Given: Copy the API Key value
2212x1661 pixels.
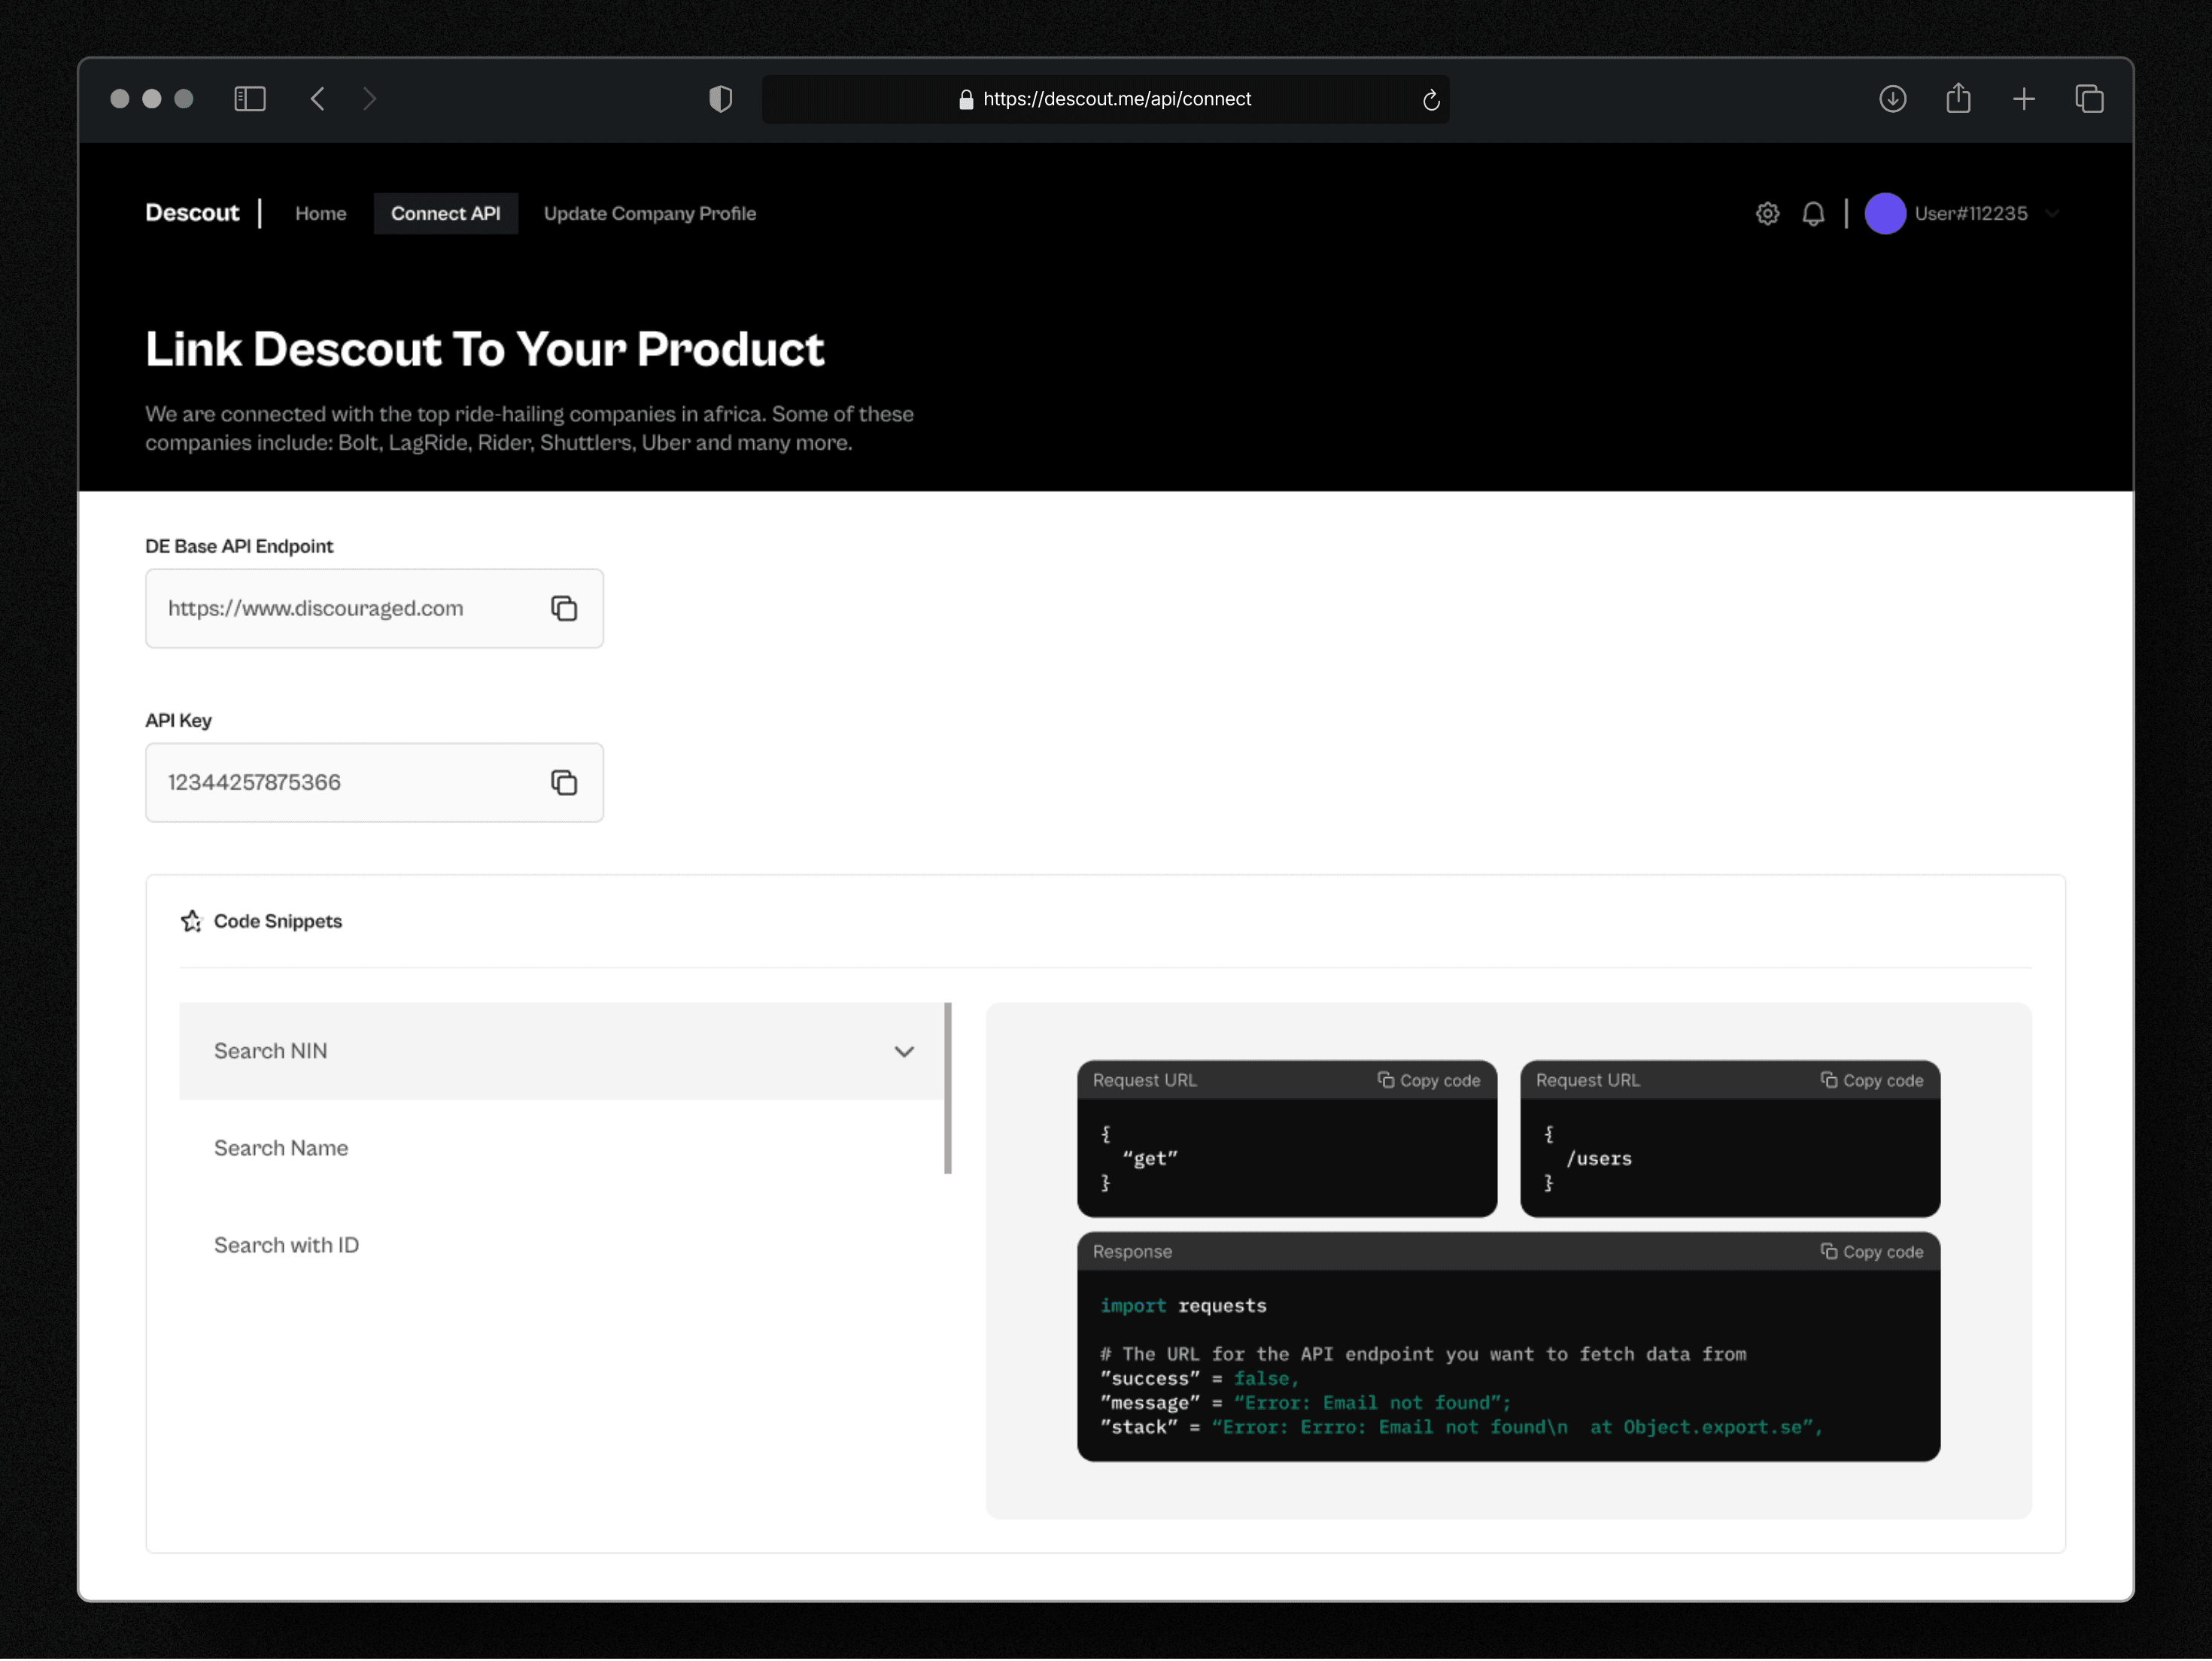Looking at the screenshot, I should [x=564, y=782].
